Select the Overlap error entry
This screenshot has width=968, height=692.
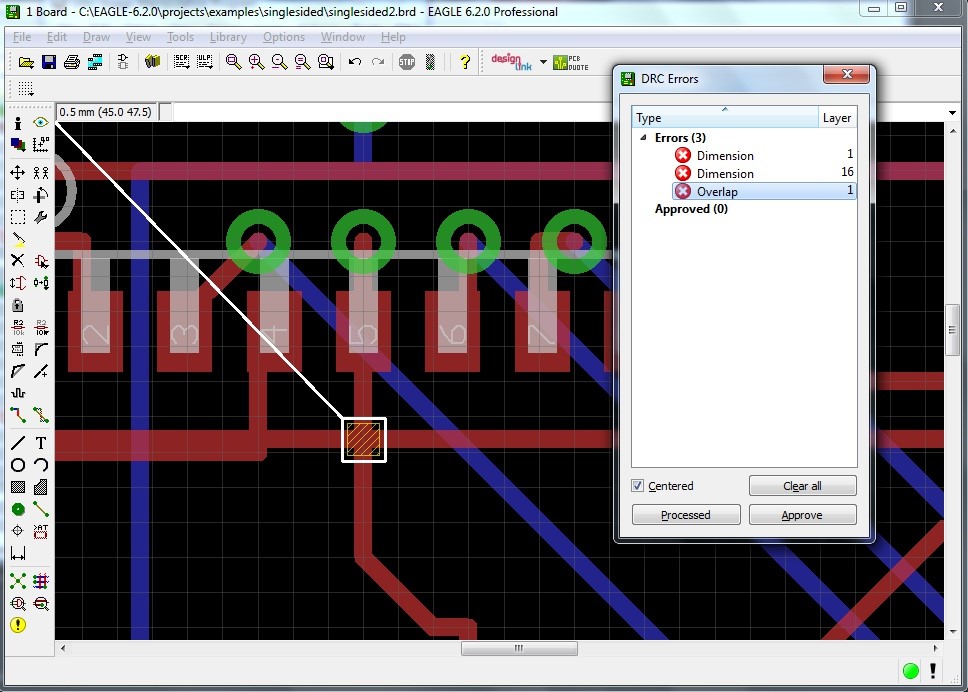pos(717,192)
